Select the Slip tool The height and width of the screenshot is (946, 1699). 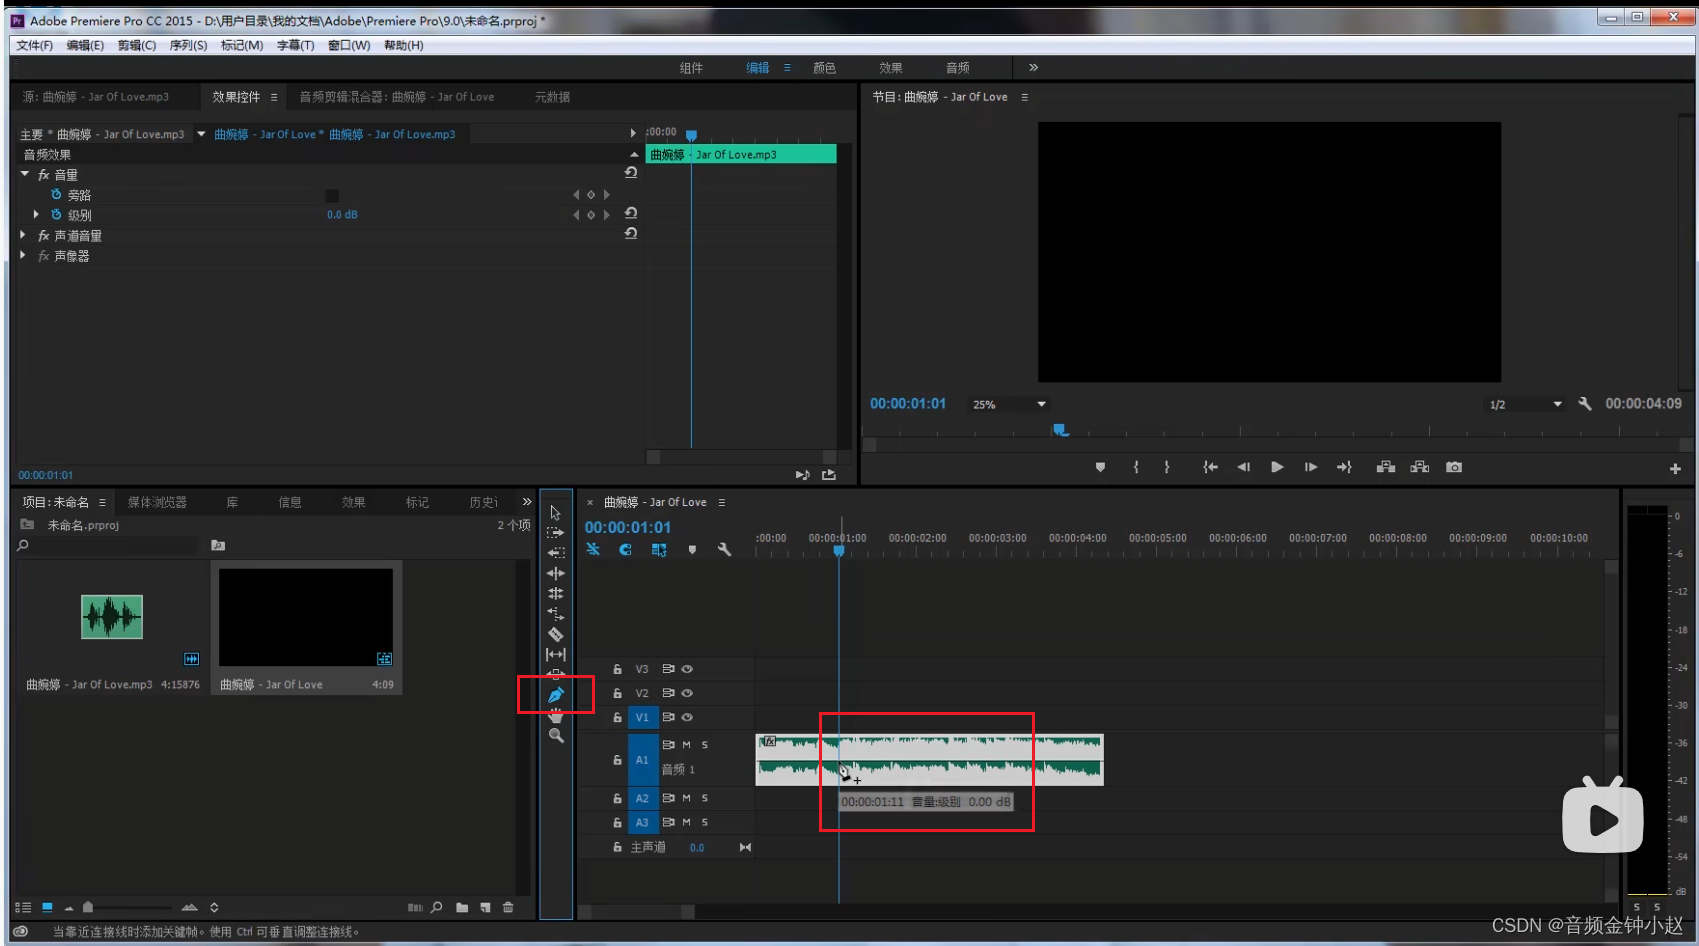(556, 654)
